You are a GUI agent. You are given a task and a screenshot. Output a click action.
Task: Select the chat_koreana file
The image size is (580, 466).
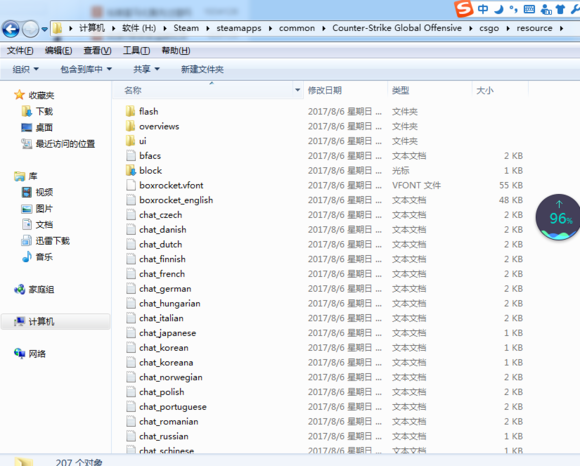[166, 362]
